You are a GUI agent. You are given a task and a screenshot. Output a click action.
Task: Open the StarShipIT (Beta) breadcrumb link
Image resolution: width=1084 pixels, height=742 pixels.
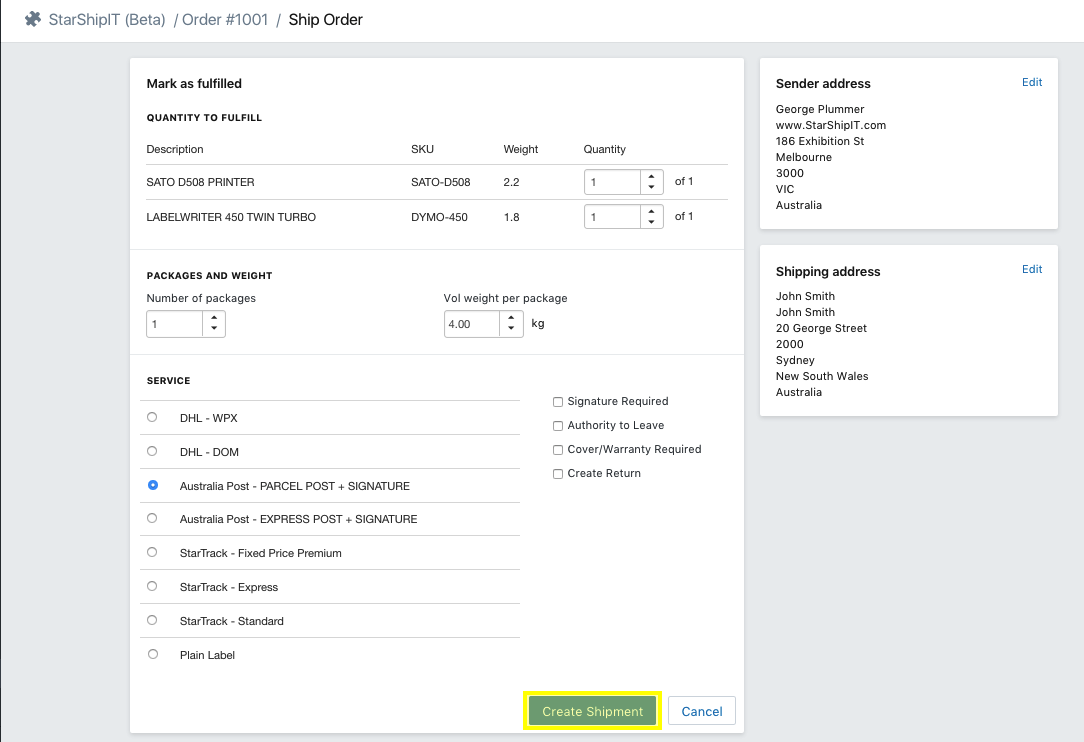(x=106, y=19)
